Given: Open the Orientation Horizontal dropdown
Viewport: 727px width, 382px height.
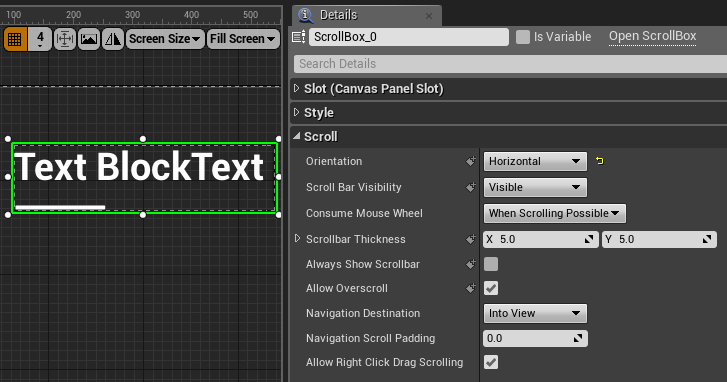Looking at the screenshot, I should point(535,161).
